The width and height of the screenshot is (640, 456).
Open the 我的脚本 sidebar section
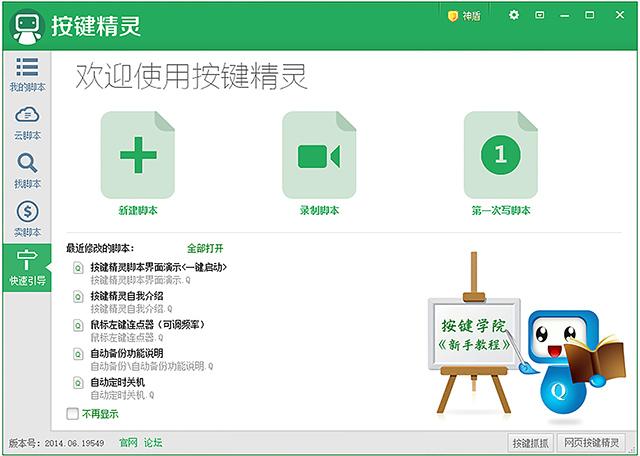click(x=27, y=75)
